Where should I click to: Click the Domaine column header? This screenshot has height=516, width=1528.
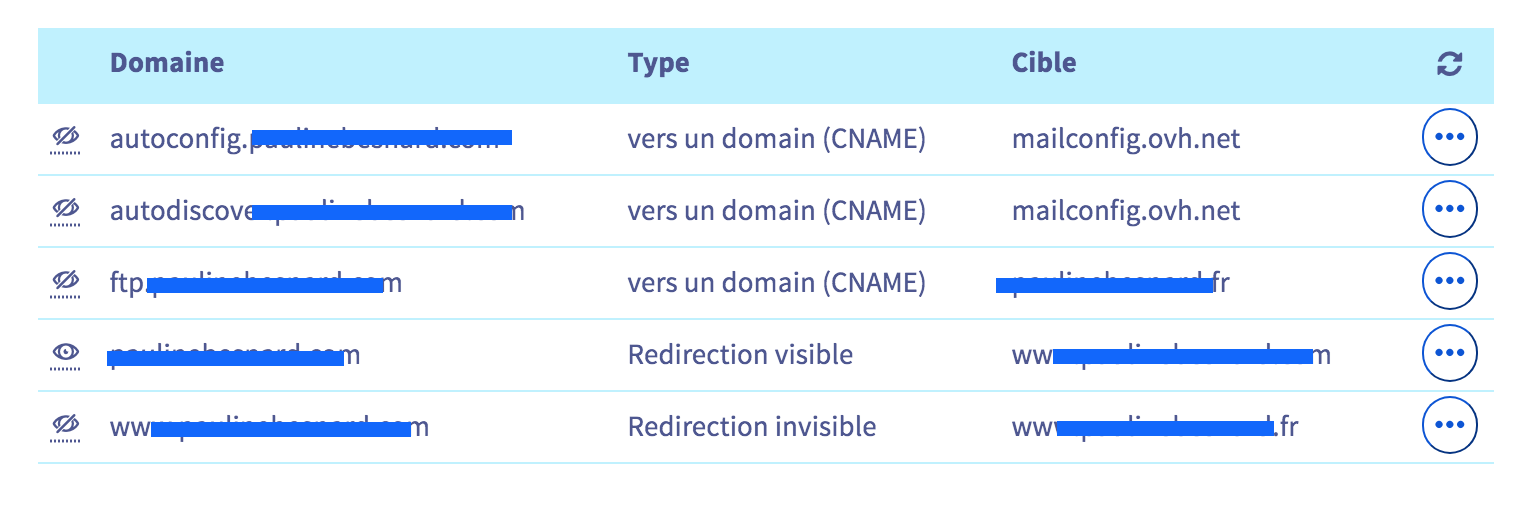pyautogui.click(x=167, y=63)
